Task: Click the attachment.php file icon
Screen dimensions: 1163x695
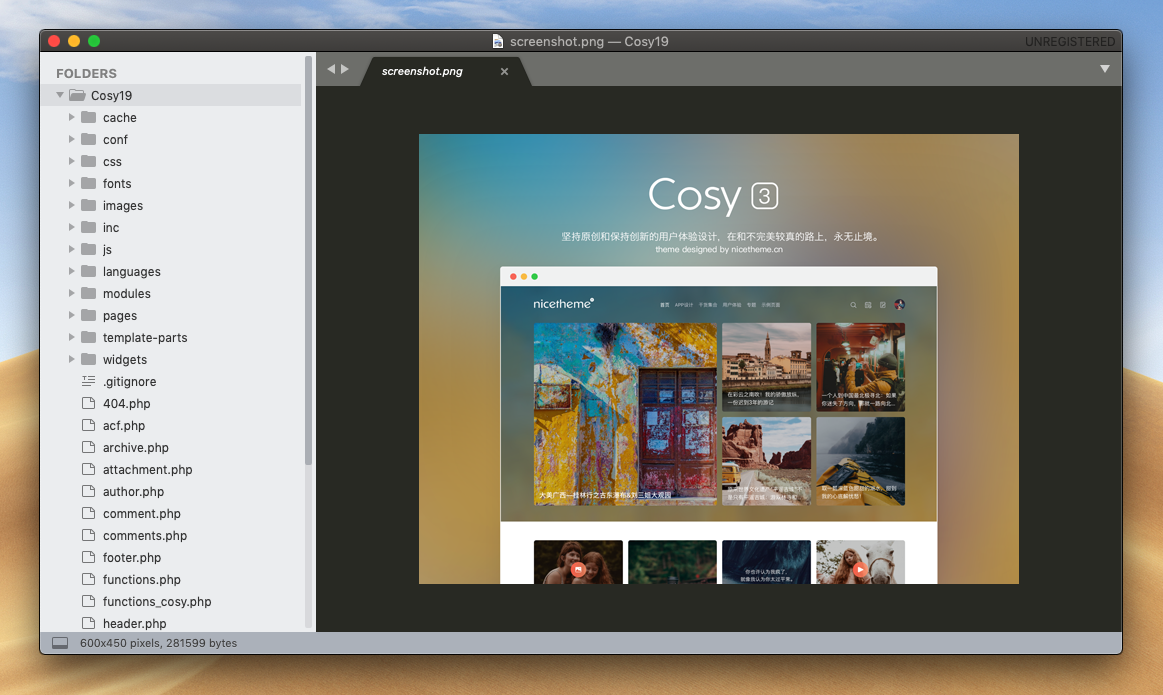Action: pos(88,470)
